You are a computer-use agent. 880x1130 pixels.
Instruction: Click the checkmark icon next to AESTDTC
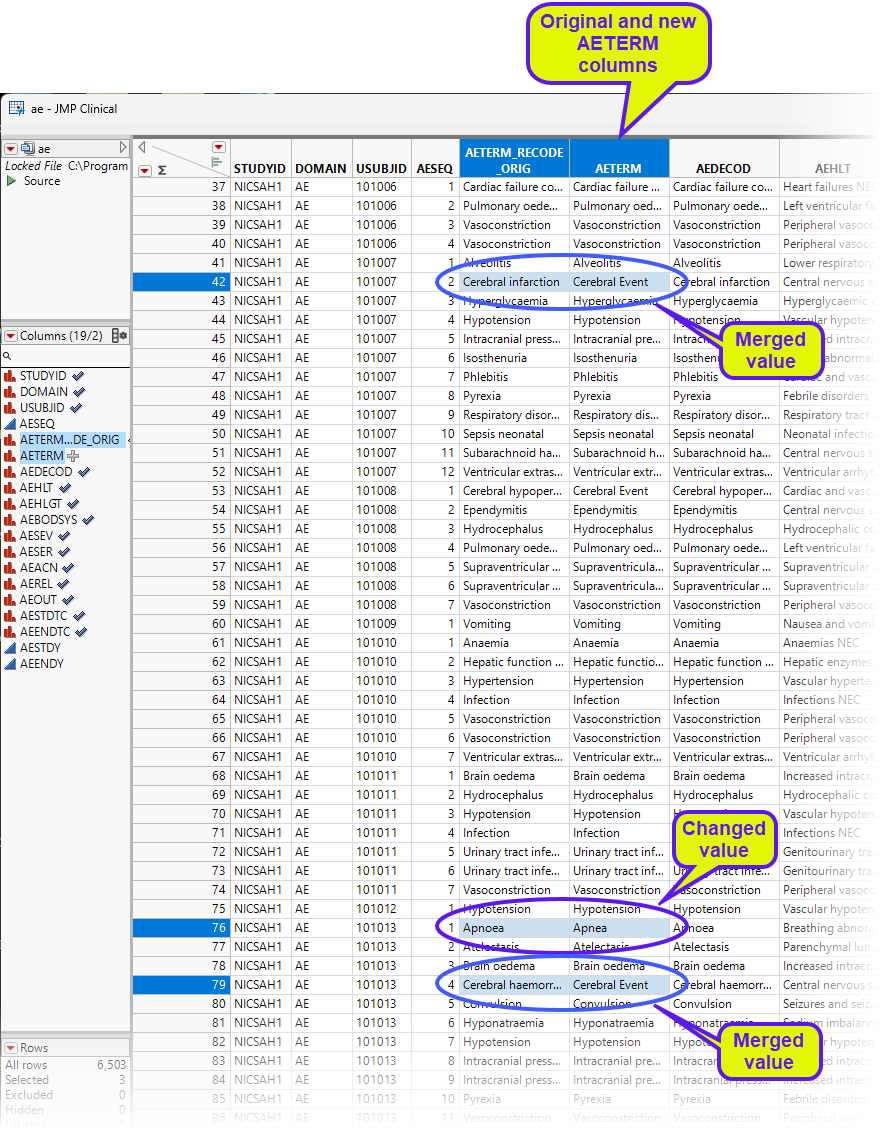click(x=81, y=616)
